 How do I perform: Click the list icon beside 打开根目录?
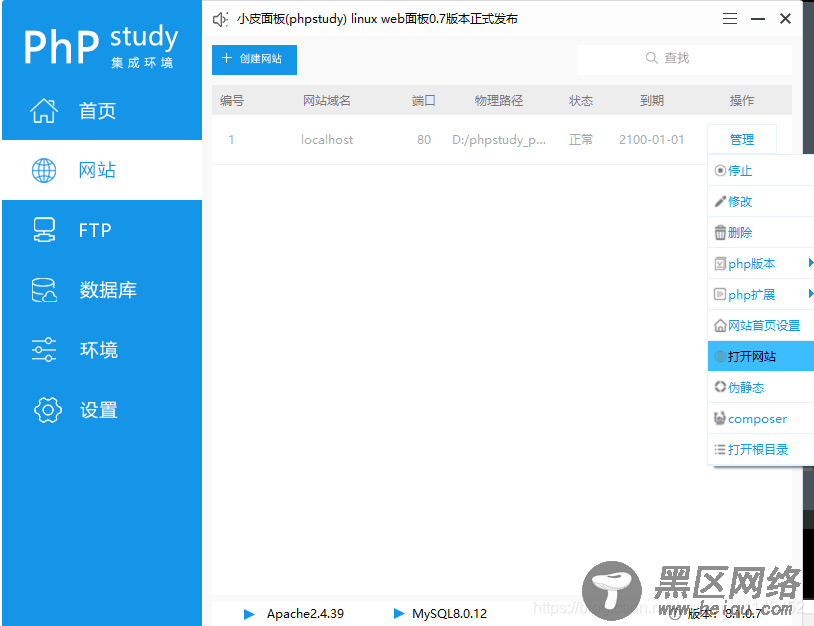[x=720, y=450]
